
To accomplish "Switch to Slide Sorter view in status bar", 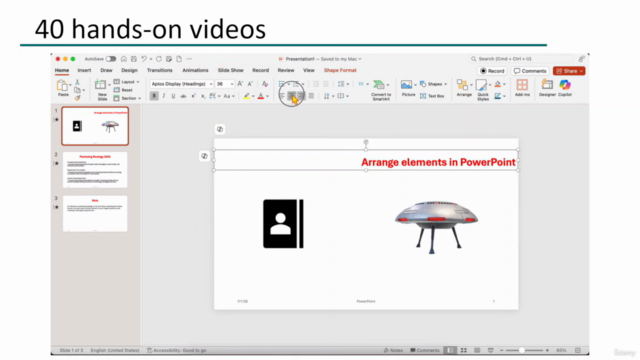I will [464, 350].
